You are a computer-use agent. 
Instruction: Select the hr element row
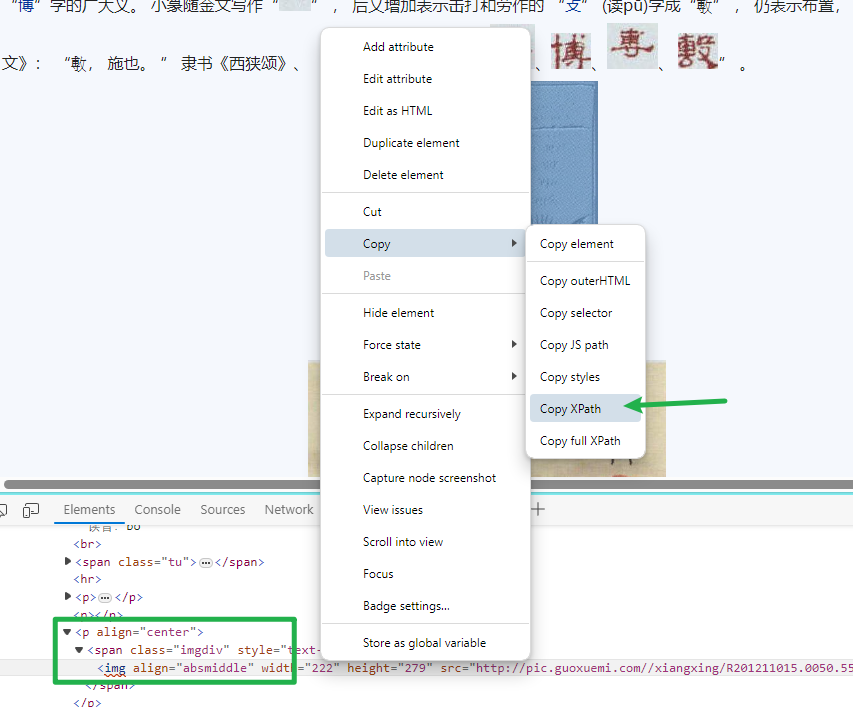[87, 579]
